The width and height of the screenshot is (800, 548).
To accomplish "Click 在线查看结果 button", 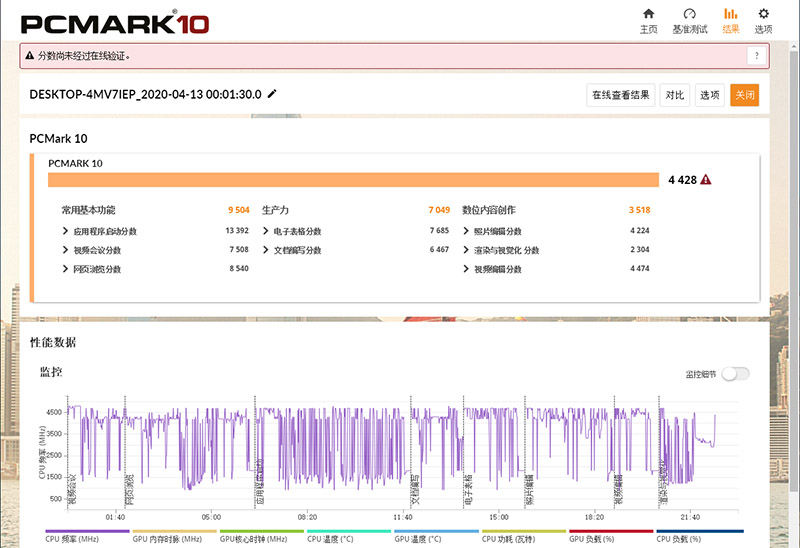I will tap(620, 95).
